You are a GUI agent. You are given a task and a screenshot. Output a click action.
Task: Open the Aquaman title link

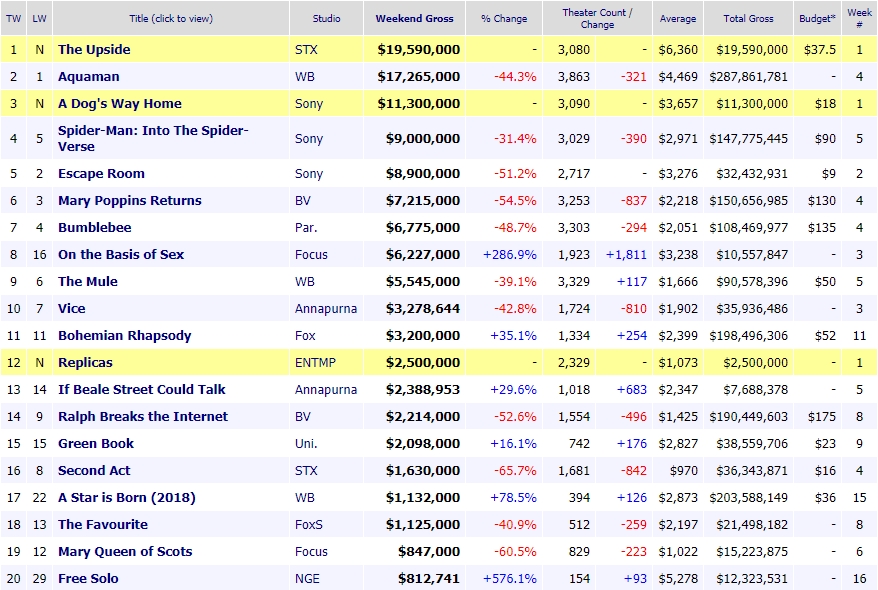pyautogui.click(x=88, y=76)
